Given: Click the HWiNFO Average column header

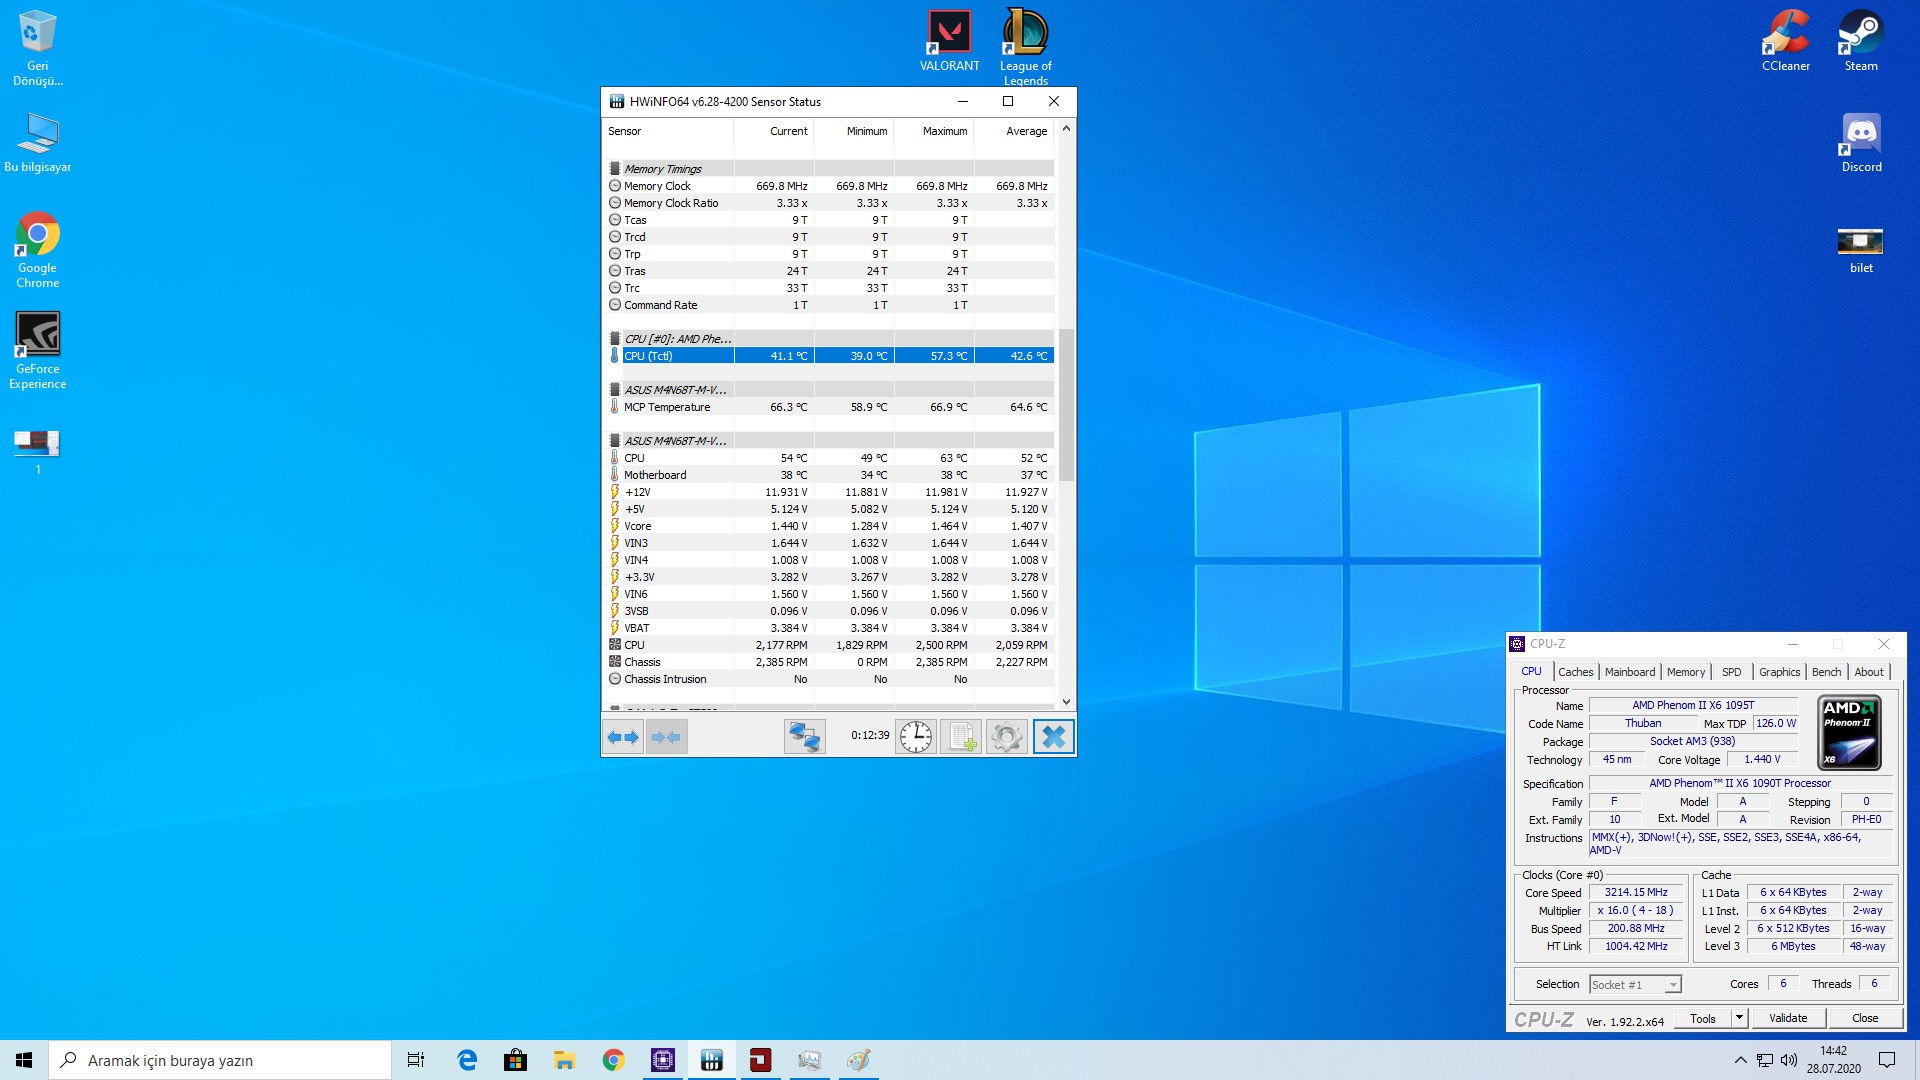Looking at the screenshot, I should 1014,131.
